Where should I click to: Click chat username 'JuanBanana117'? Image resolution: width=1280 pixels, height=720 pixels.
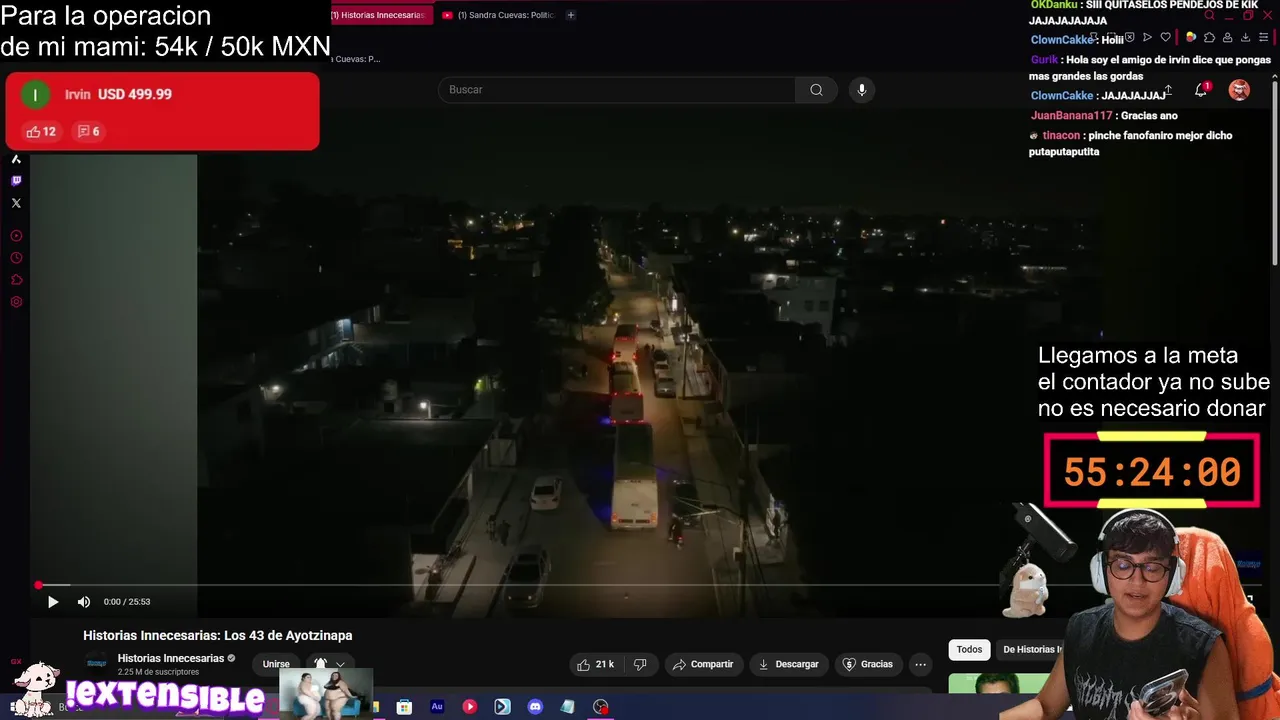1071,115
